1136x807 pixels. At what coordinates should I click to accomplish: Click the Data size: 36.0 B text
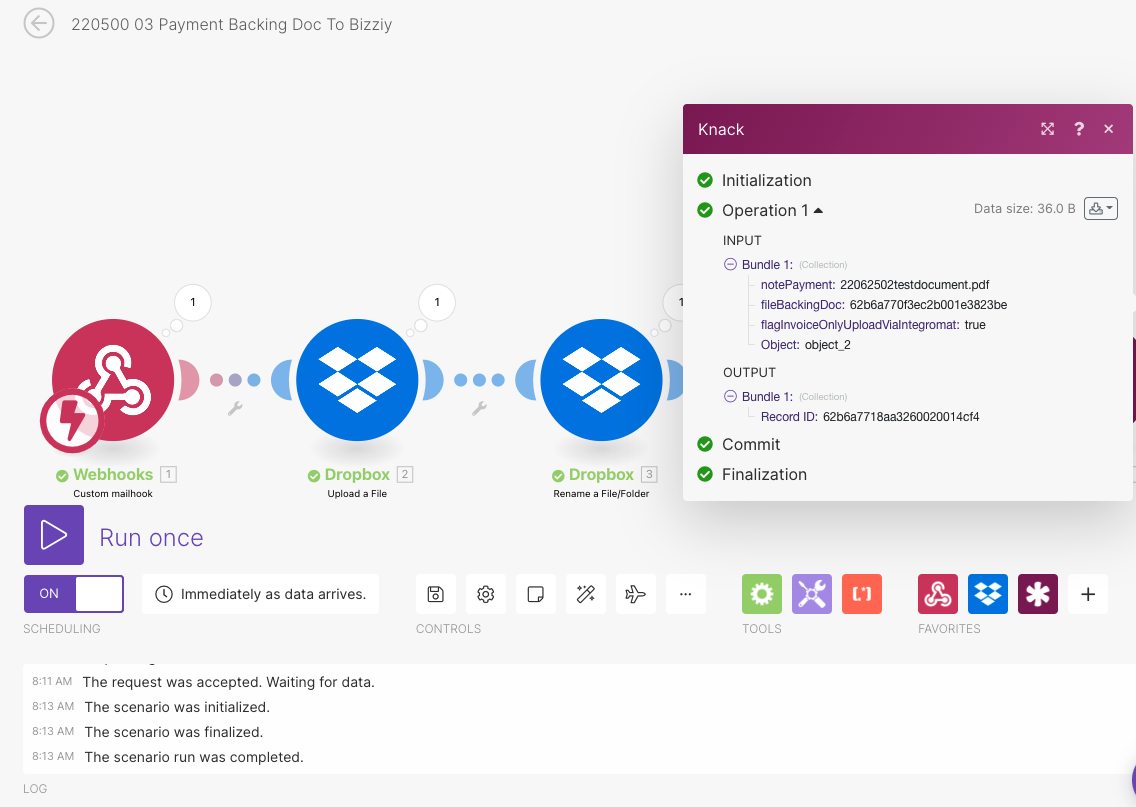click(1024, 209)
